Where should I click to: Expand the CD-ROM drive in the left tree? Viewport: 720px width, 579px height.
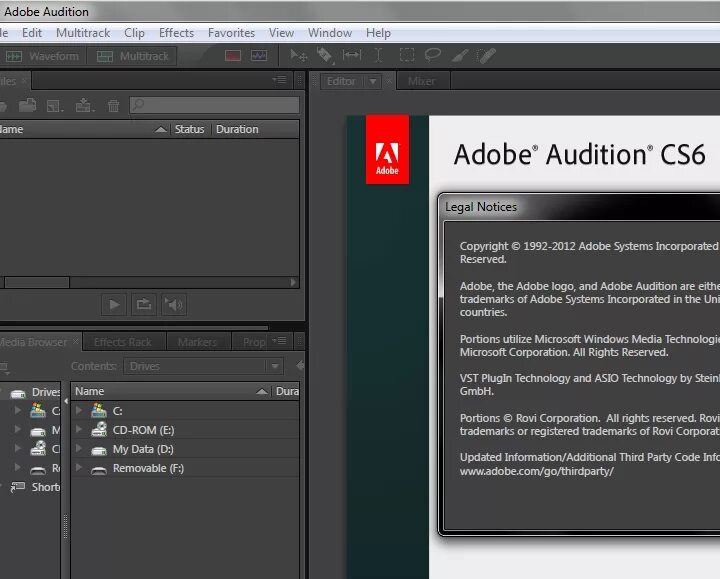pos(17,449)
